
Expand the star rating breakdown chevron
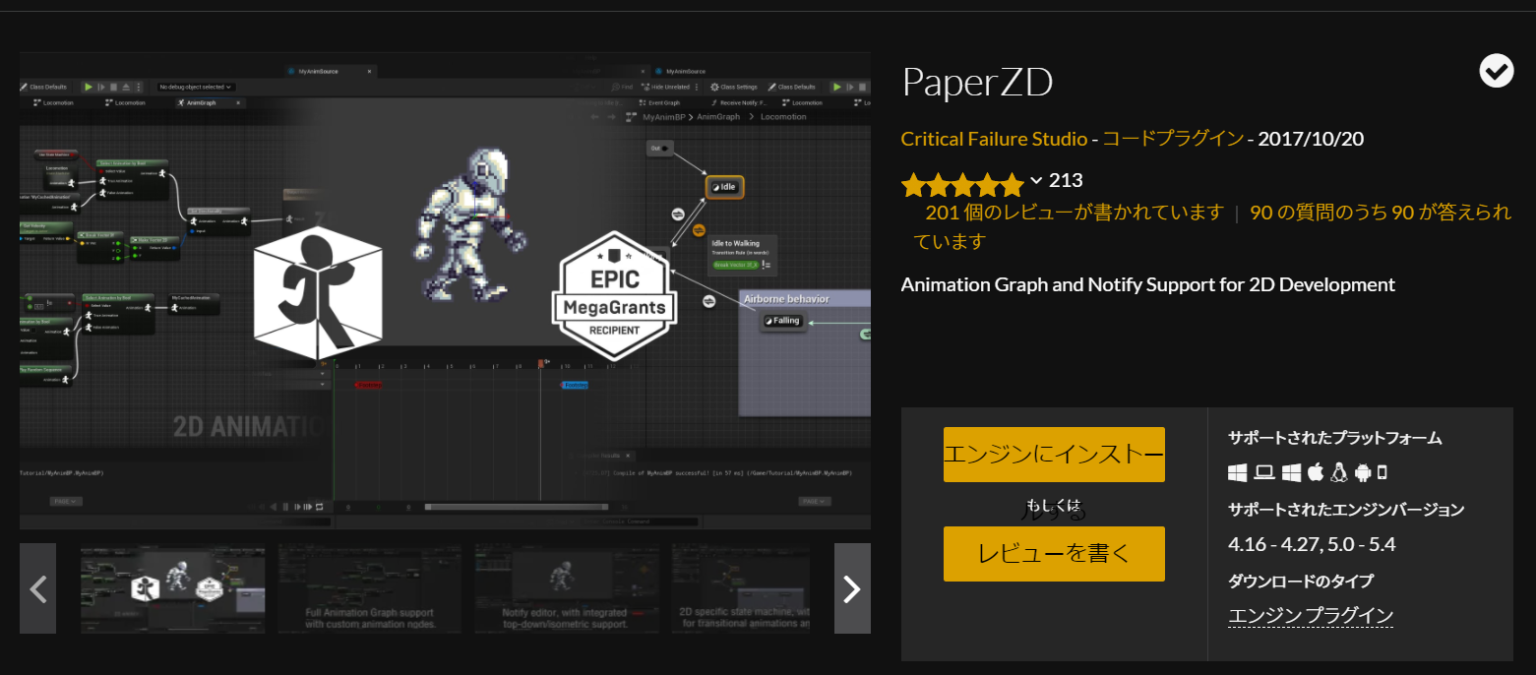click(x=1038, y=183)
